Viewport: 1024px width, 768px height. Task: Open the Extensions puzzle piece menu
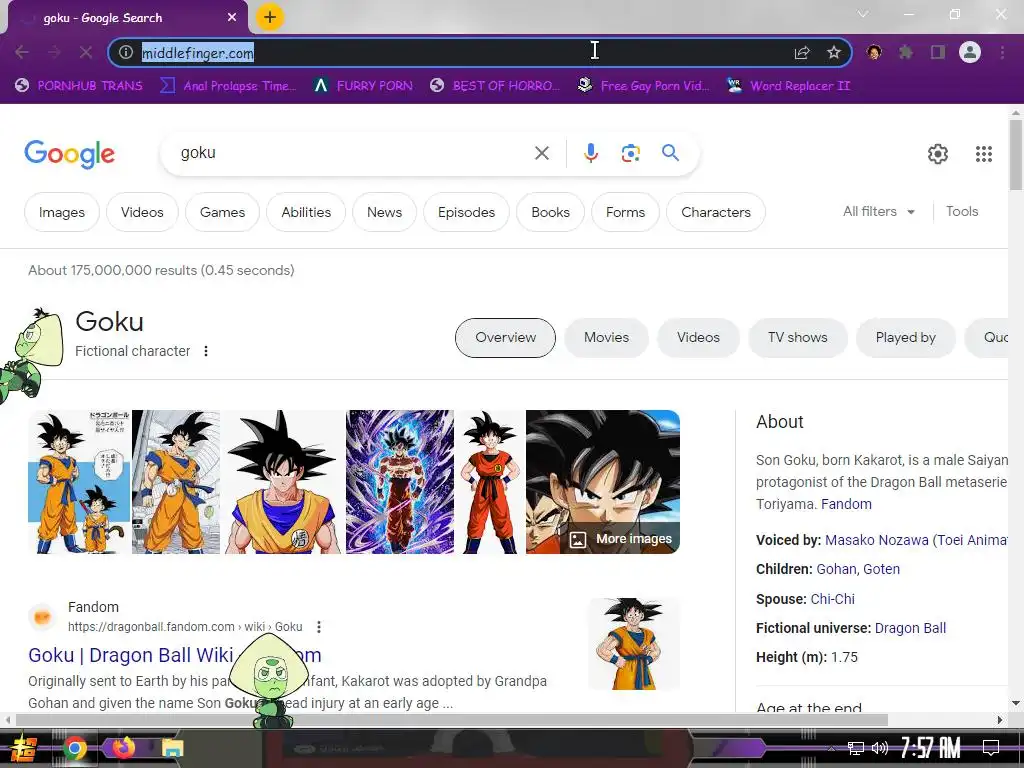tap(906, 52)
